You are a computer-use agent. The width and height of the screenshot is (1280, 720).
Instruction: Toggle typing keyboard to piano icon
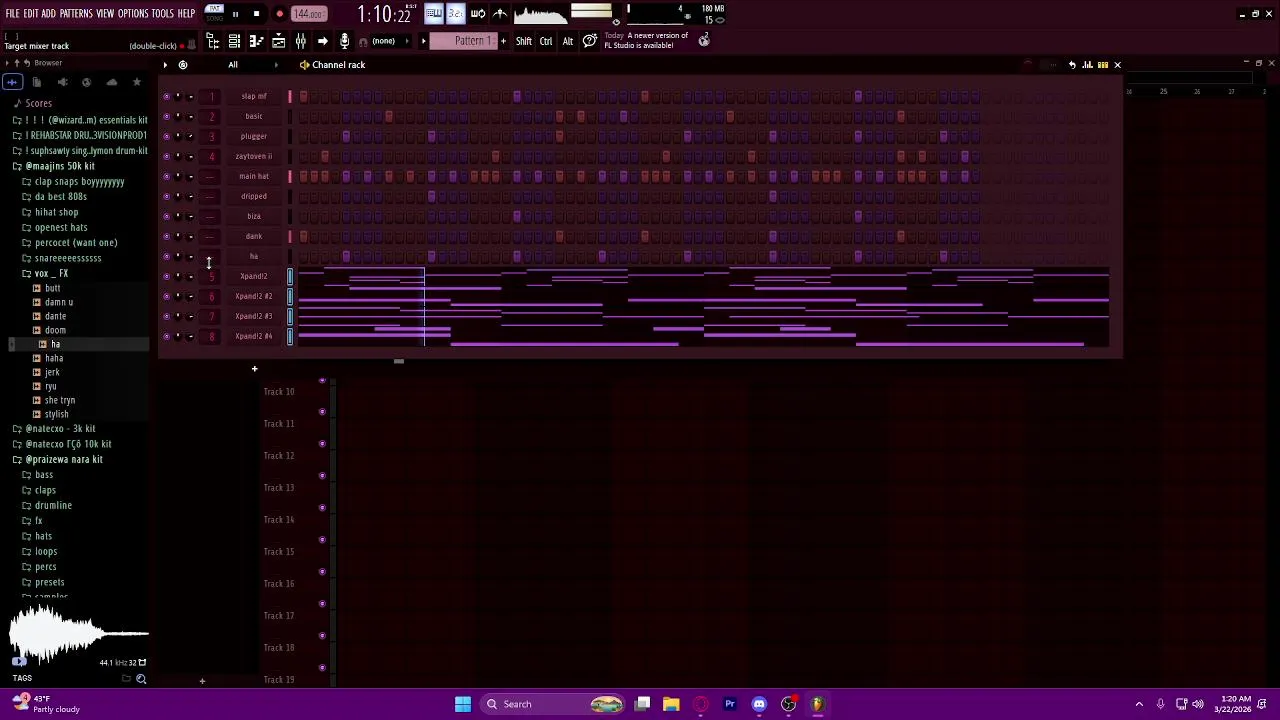[x=433, y=14]
